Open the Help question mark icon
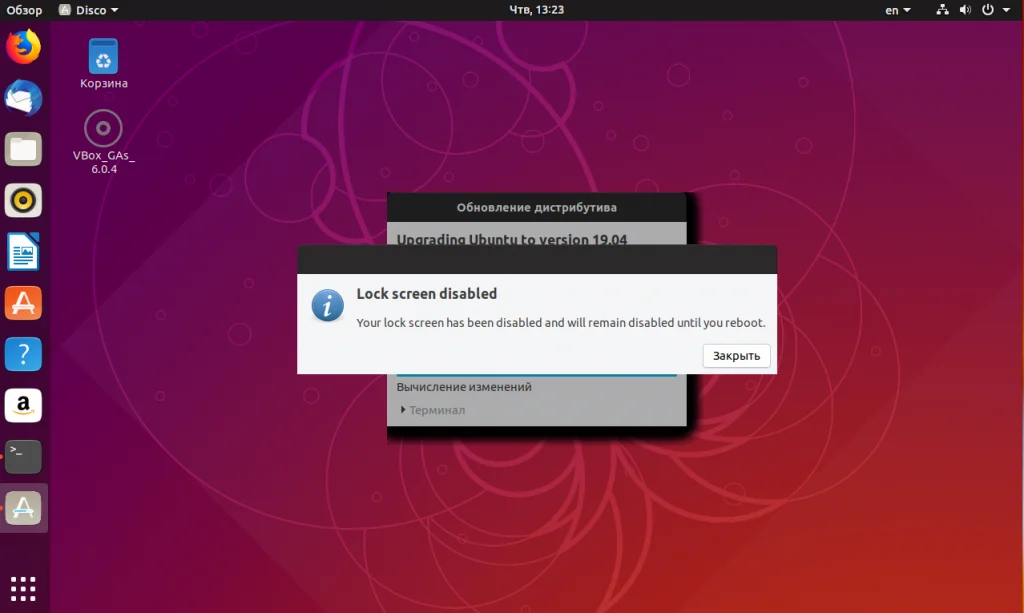This screenshot has height=613, width=1024. tap(24, 354)
